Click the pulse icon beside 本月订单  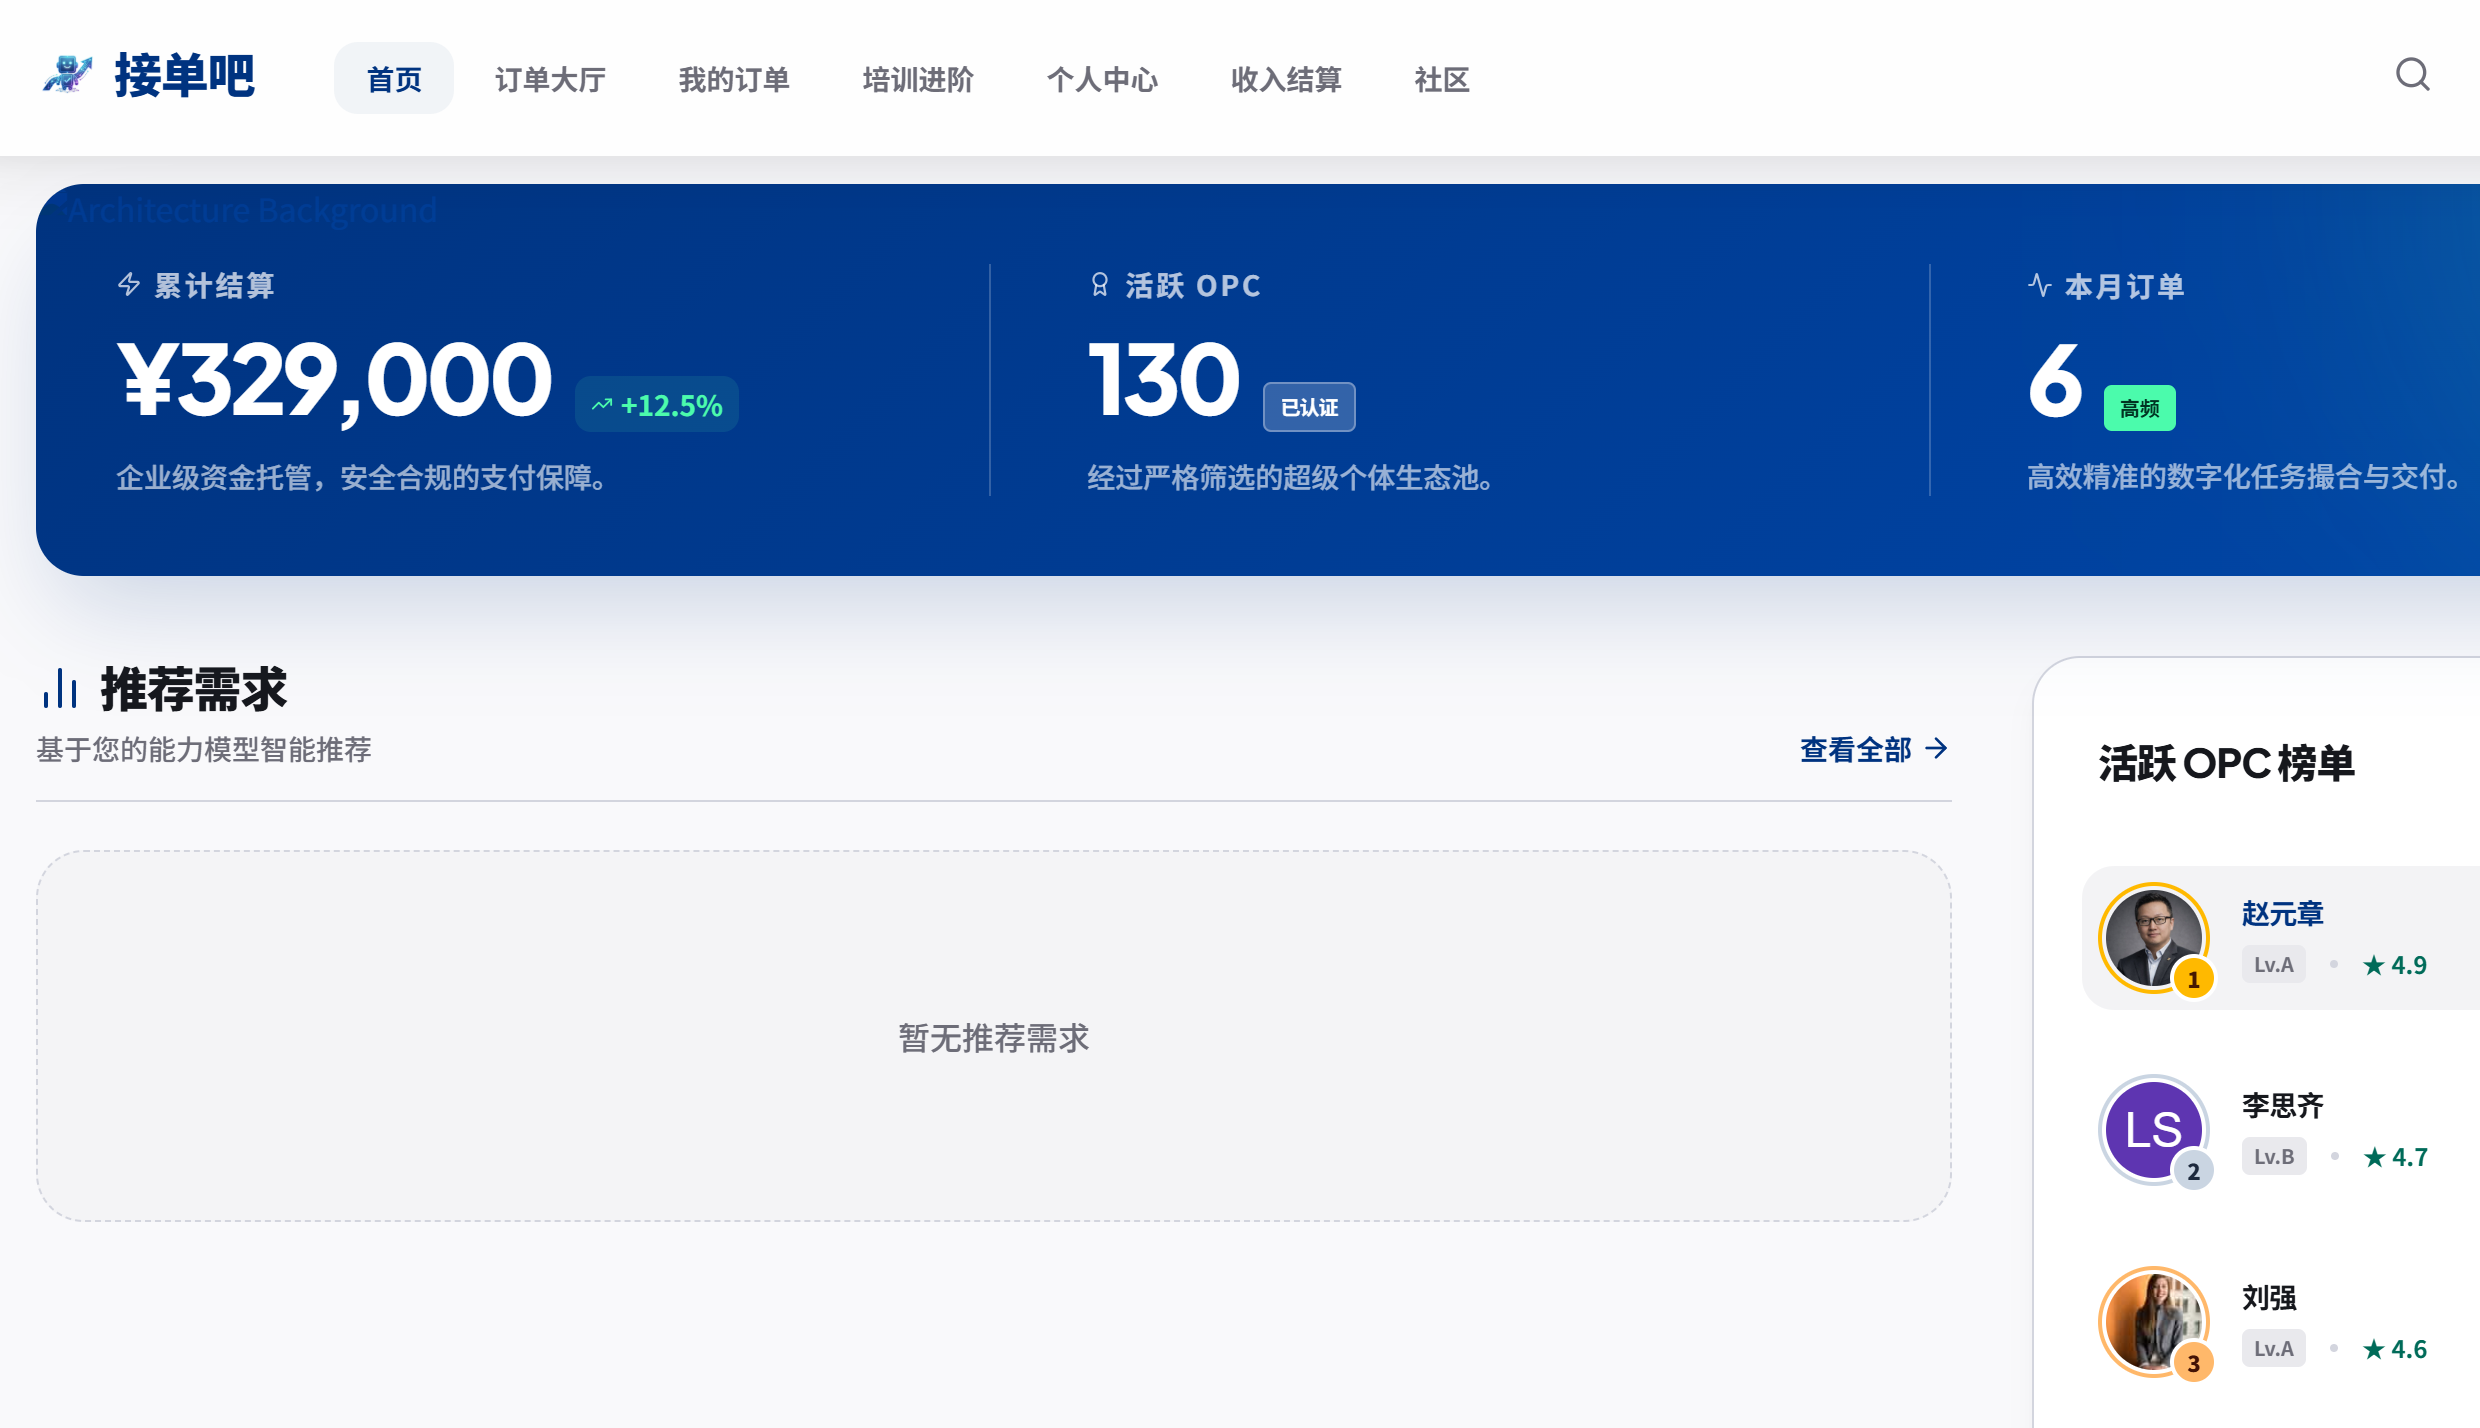point(2039,285)
